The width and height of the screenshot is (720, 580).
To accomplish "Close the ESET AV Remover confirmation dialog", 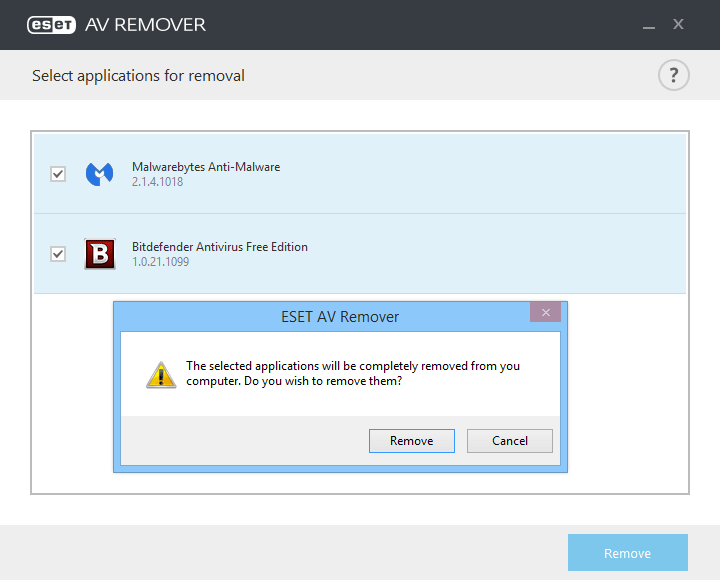I will [546, 312].
